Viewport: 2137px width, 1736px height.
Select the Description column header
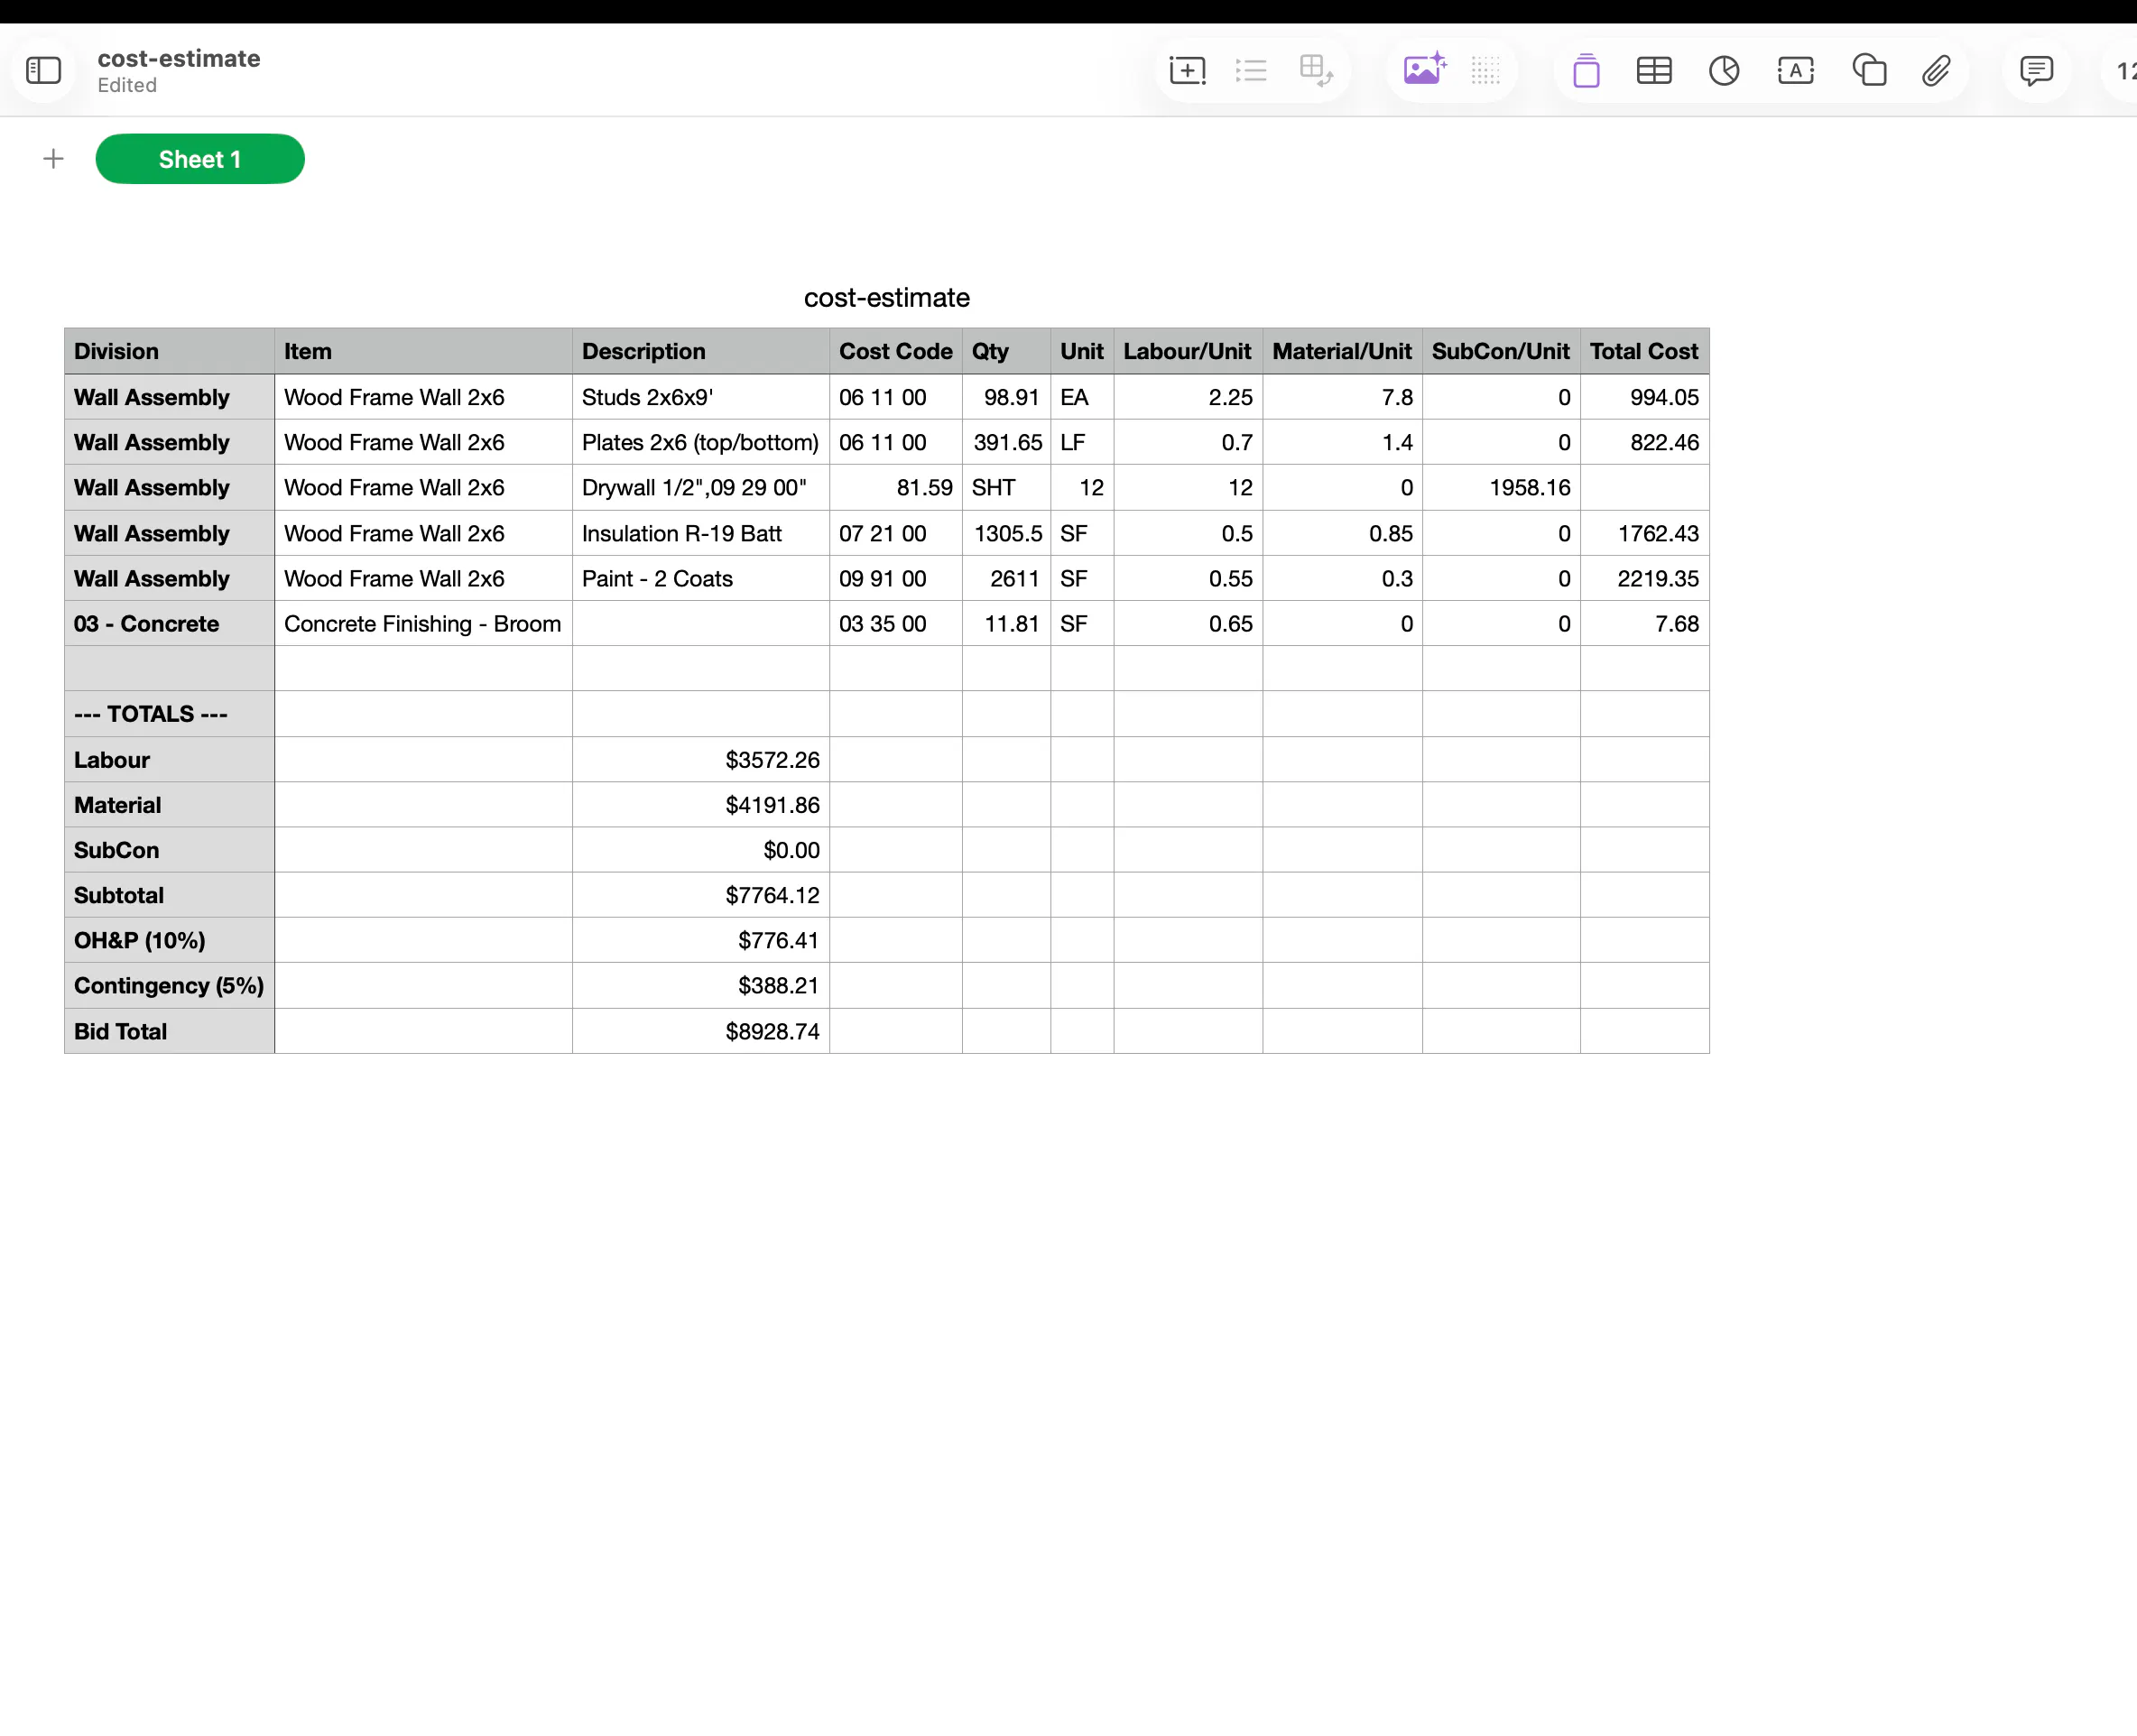point(701,351)
